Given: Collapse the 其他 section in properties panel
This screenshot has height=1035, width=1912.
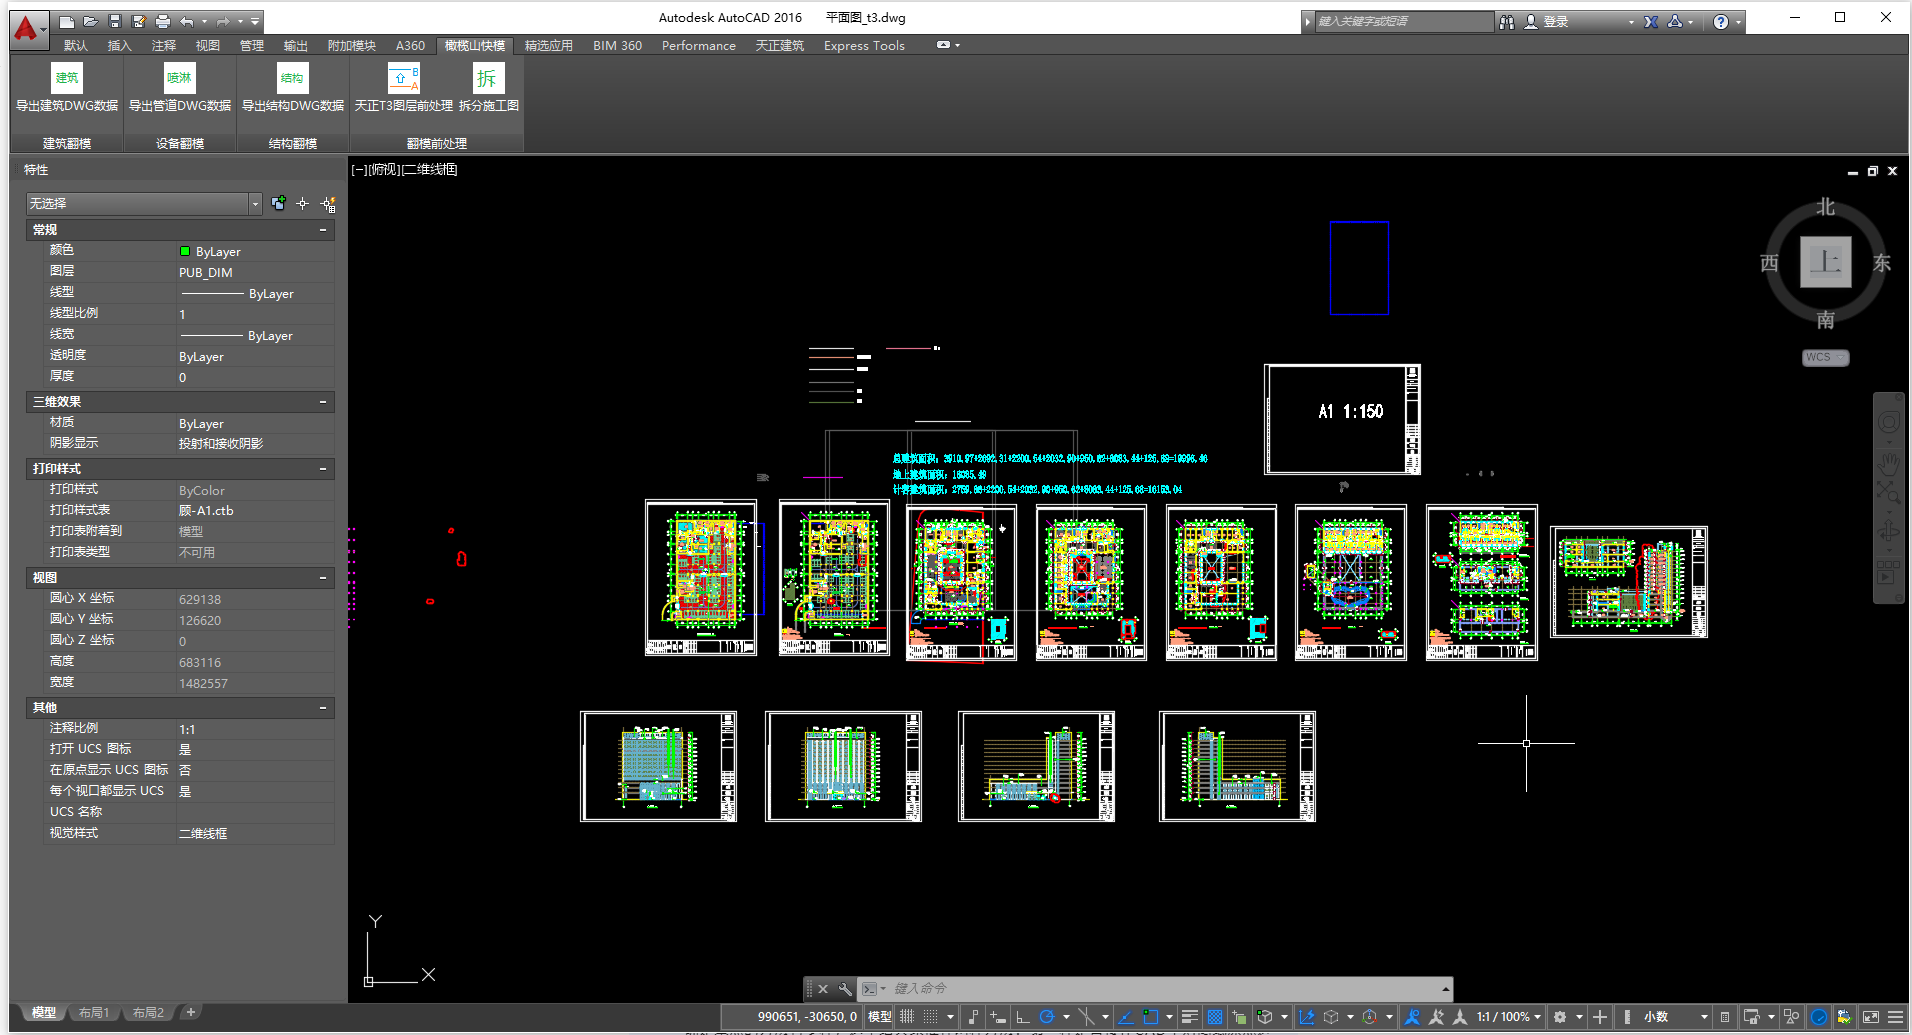Looking at the screenshot, I should point(323,708).
